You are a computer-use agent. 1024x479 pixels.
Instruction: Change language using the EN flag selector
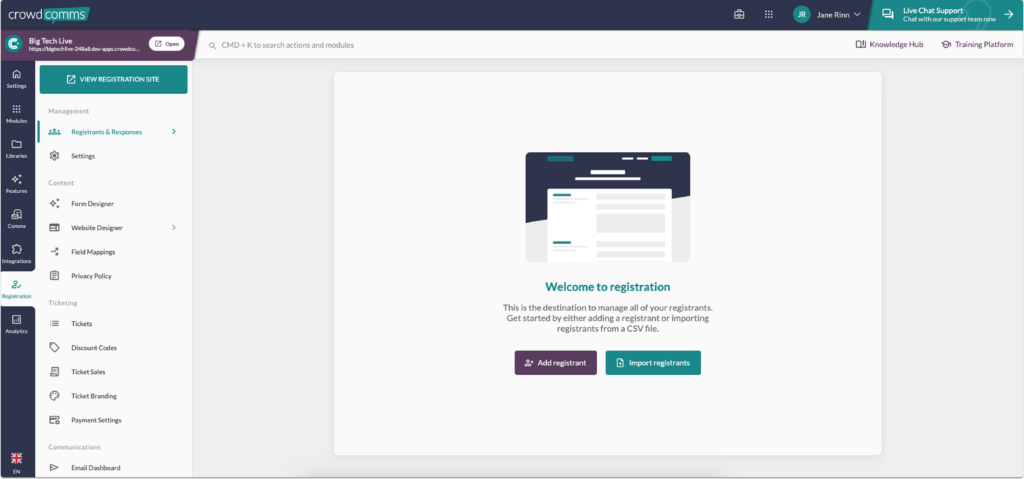click(x=16, y=462)
